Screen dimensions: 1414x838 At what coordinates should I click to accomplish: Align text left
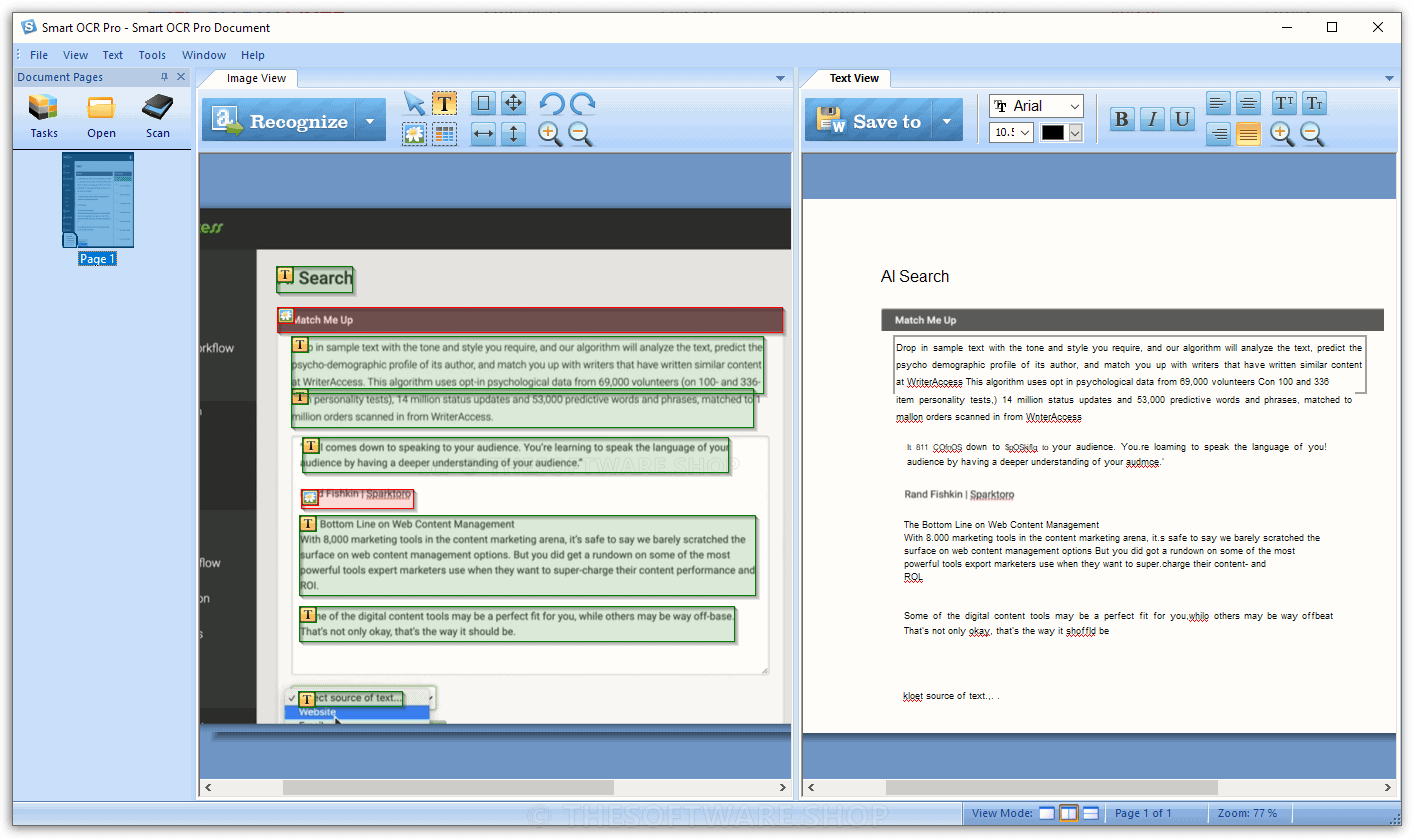[x=1218, y=104]
